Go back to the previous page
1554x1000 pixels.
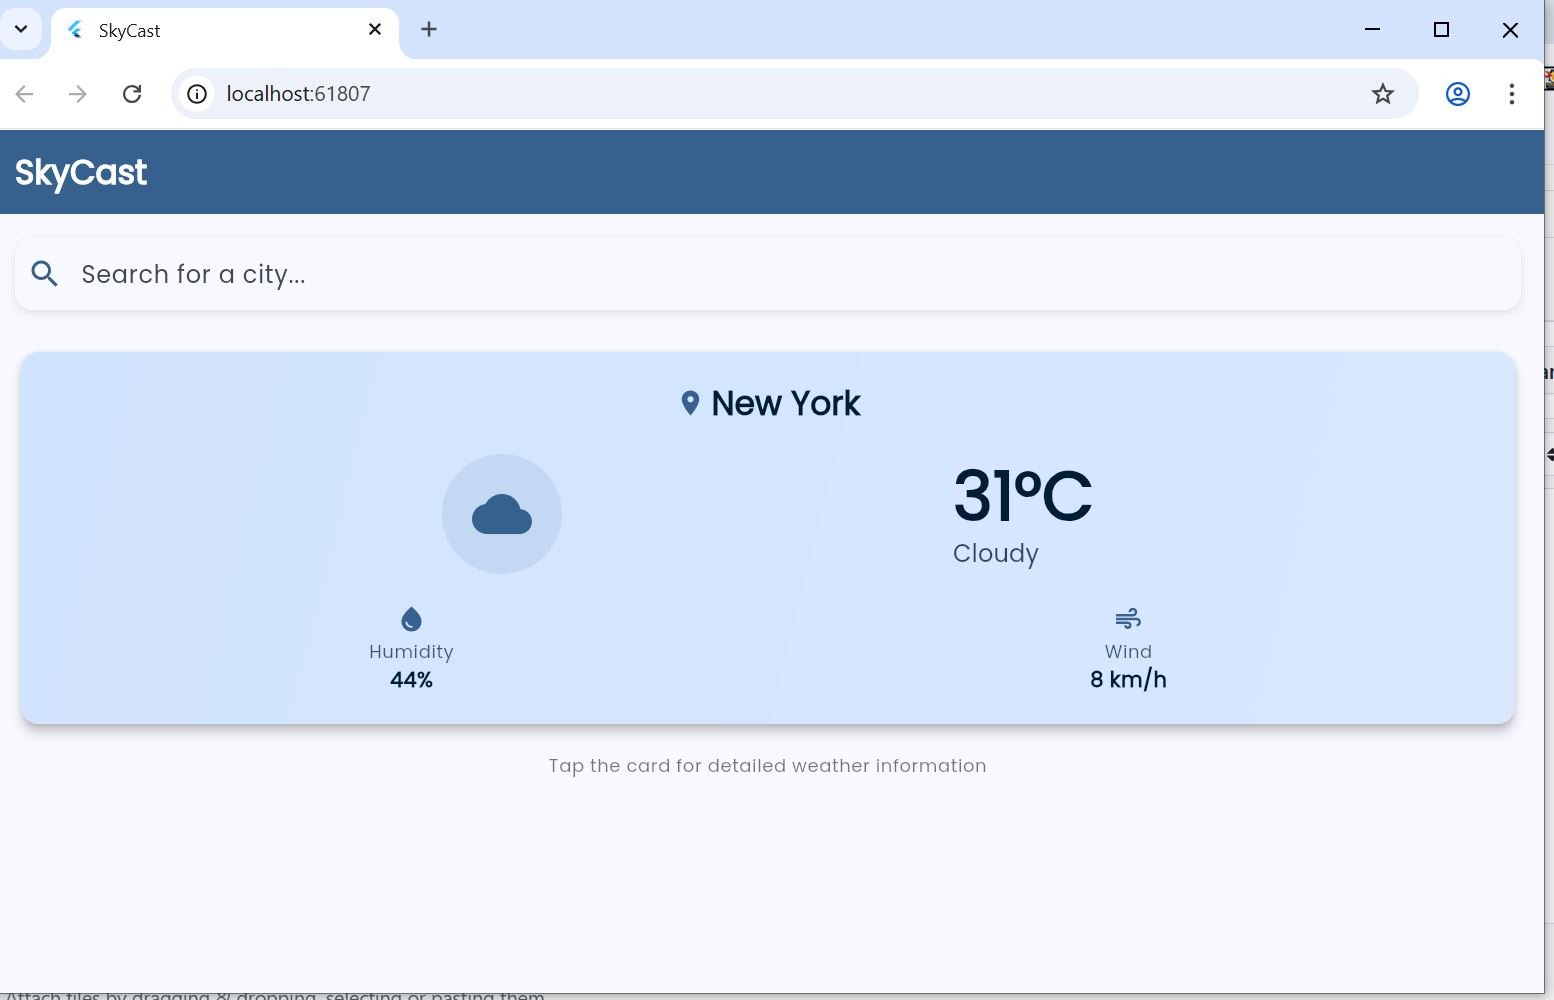25,94
